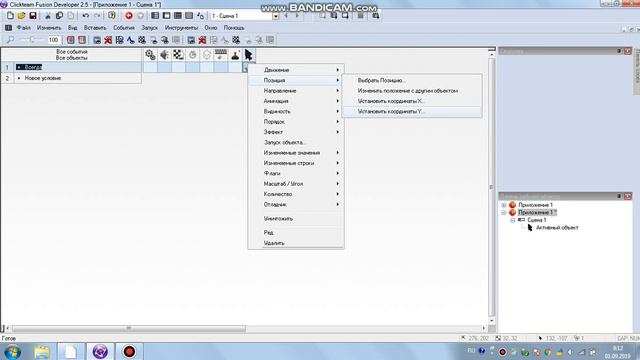
Task: Click the vertical scrollbar of event editor
Action: (x=491, y=187)
